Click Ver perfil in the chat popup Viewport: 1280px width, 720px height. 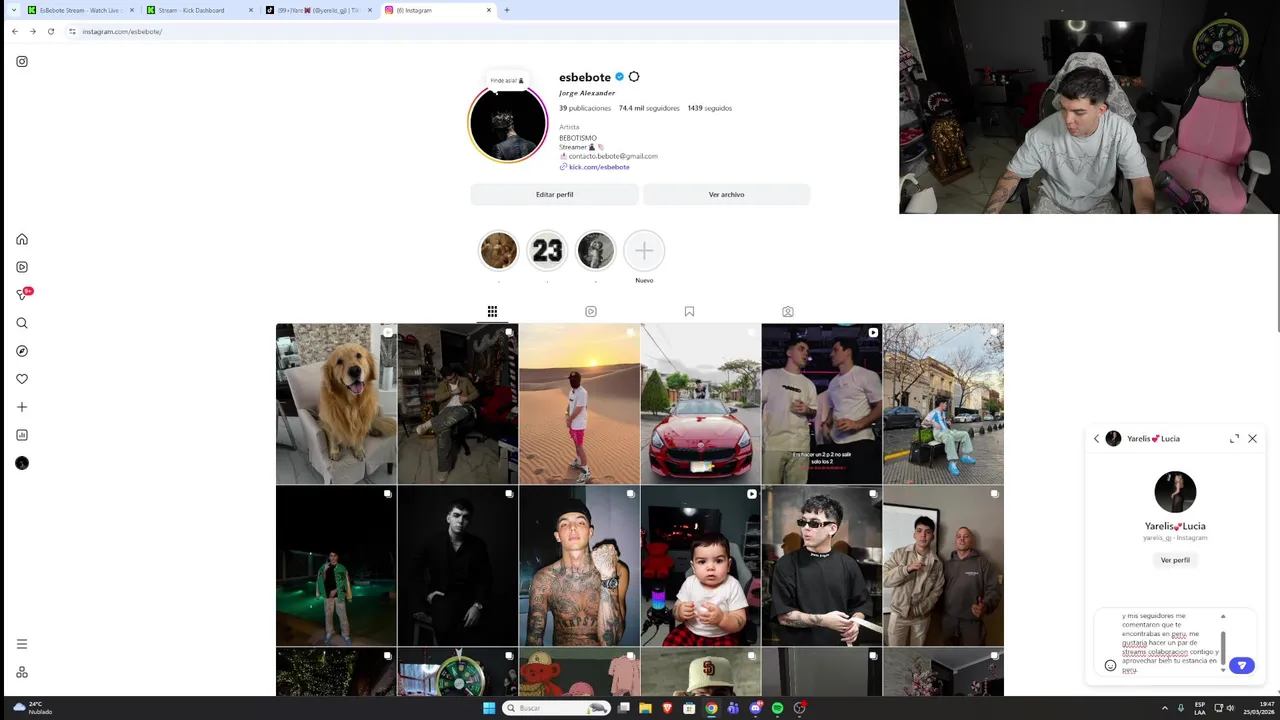[x=1175, y=560]
